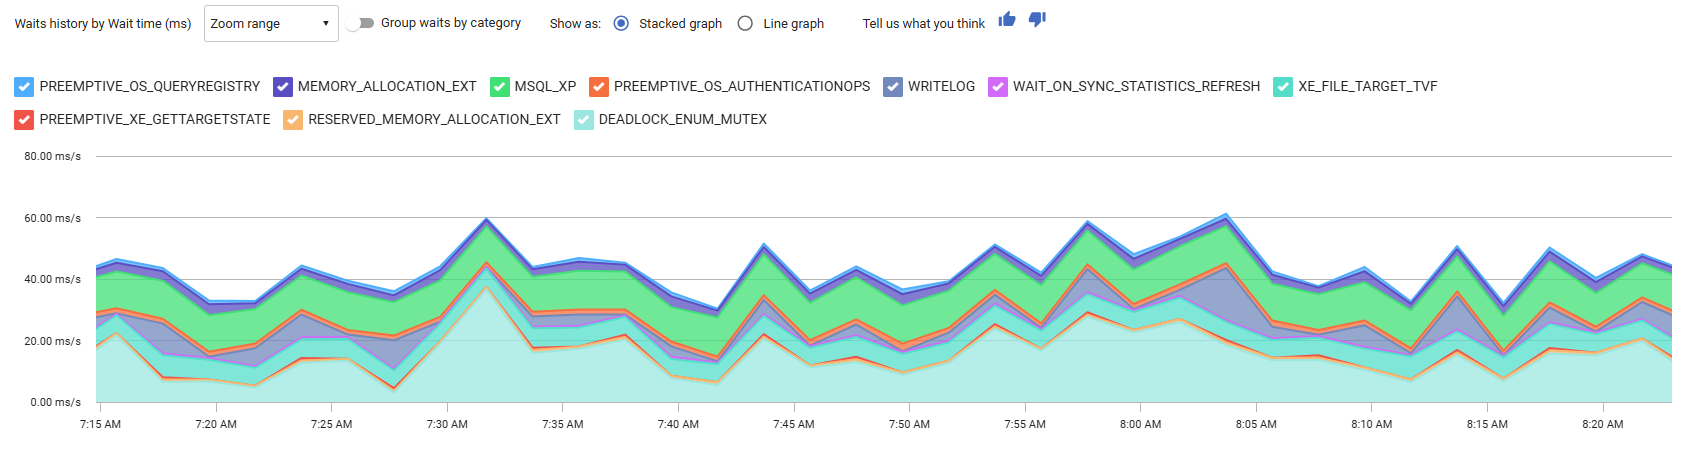Uncheck PREEMPTIVE_OS_QUERYREGISTRY series checkbox

tap(25, 87)
